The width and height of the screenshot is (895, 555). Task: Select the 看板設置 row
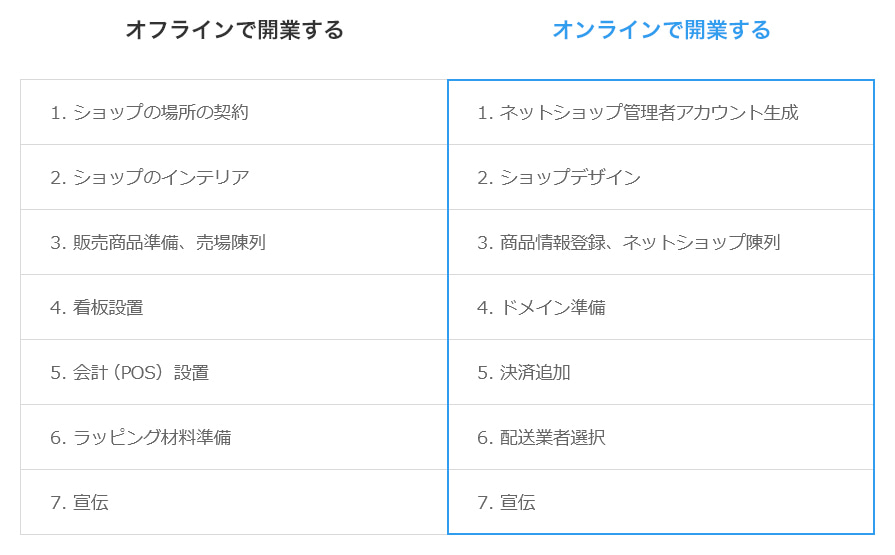click(234, 307)
